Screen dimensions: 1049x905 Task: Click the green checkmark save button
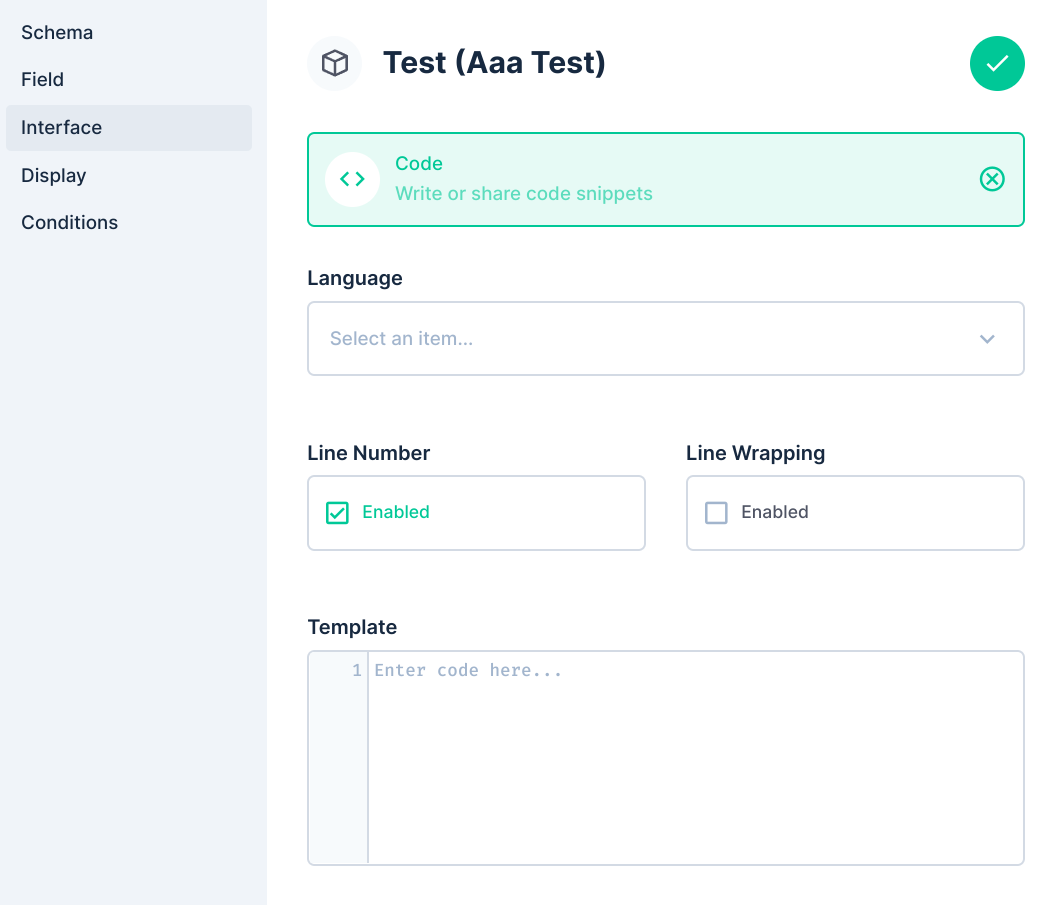997,64
